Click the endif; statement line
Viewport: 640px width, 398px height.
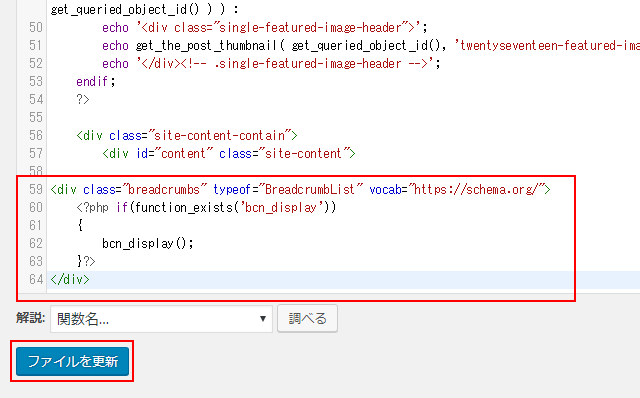[x=96, y=82]
